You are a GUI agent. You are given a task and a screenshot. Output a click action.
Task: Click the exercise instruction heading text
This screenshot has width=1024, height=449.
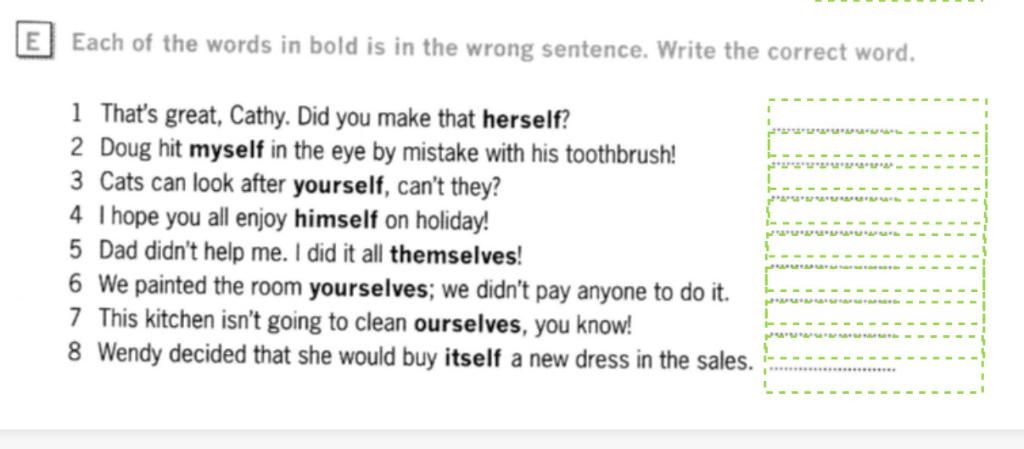coord(493,48)
